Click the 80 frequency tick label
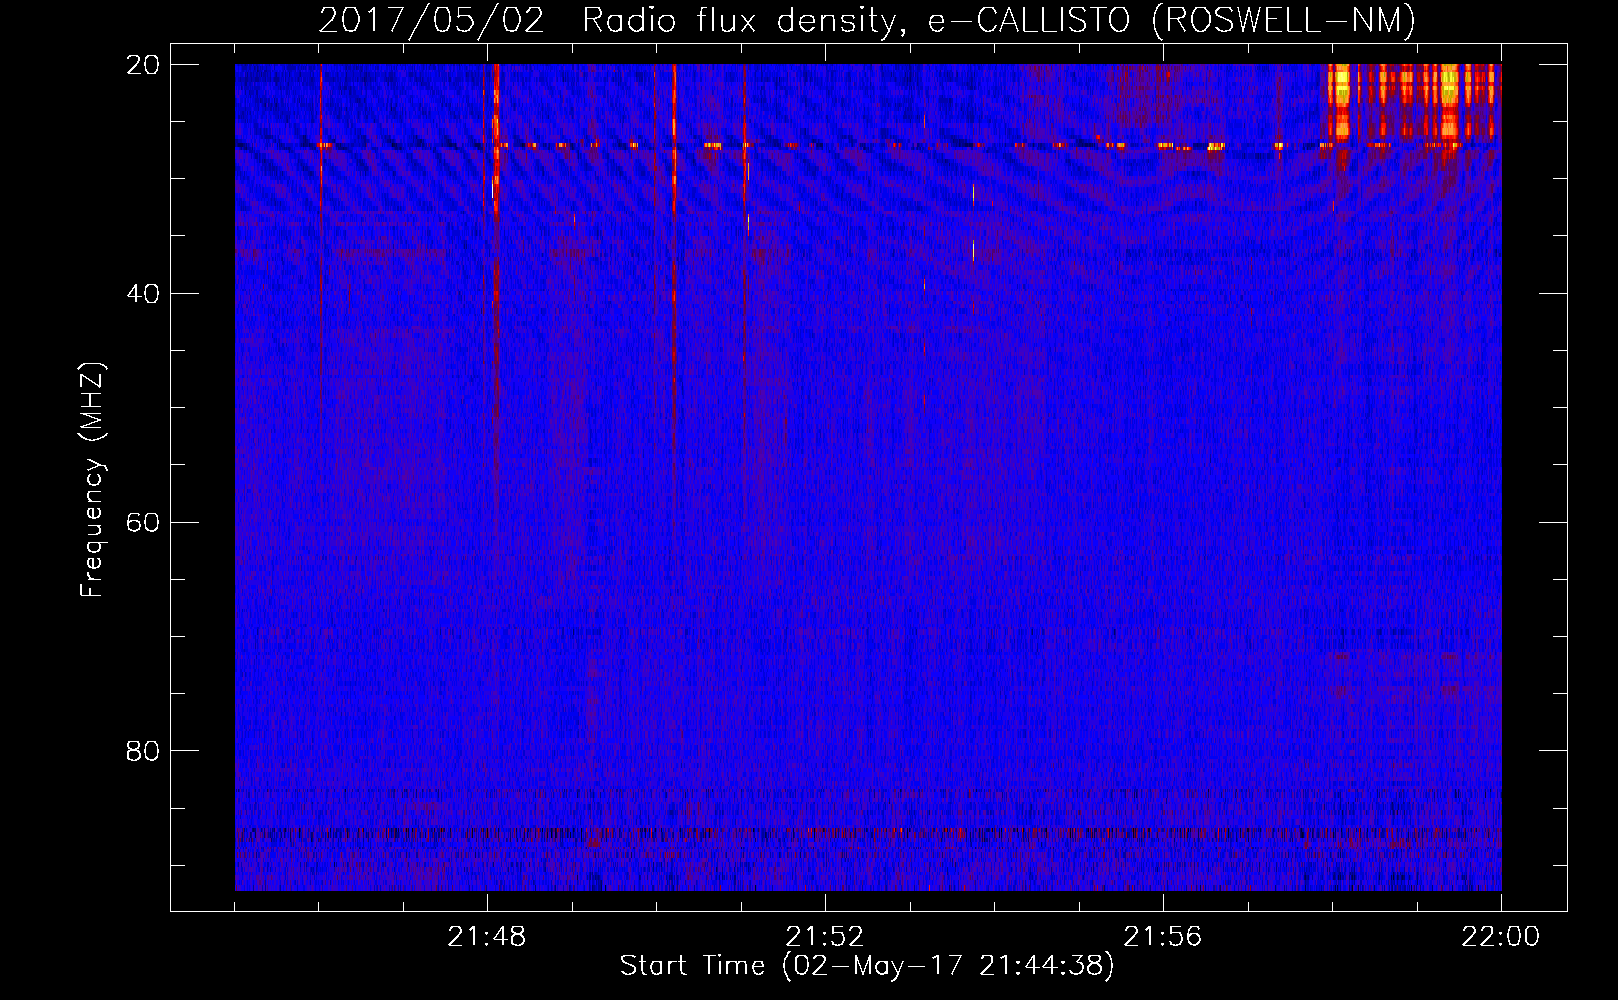1618x1000 pixels. click(x=142, y=751)
